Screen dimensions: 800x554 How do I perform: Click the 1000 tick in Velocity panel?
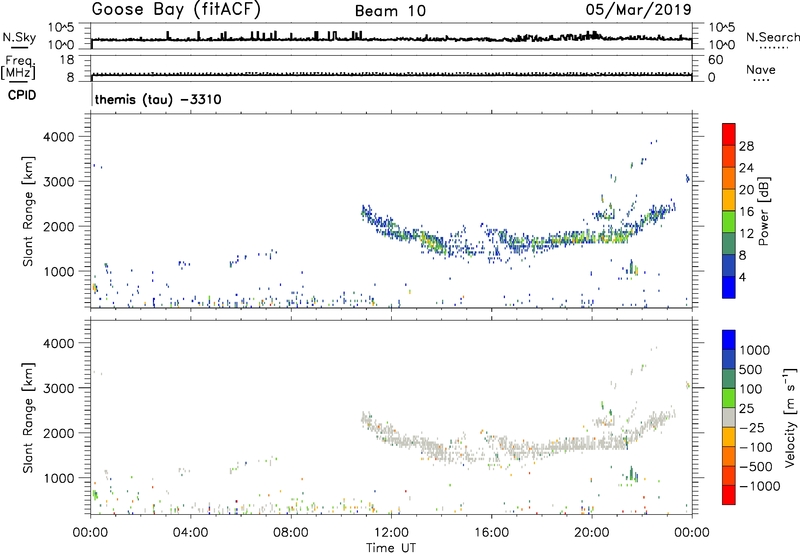click(x=59, y=478)
